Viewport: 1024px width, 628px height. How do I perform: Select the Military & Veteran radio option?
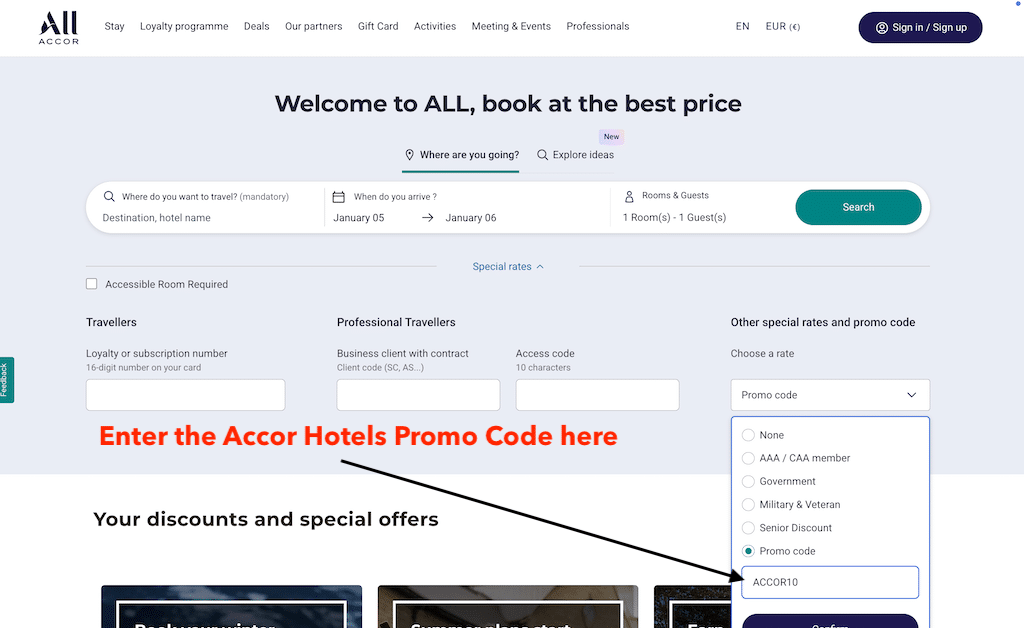tap(748, 505)
